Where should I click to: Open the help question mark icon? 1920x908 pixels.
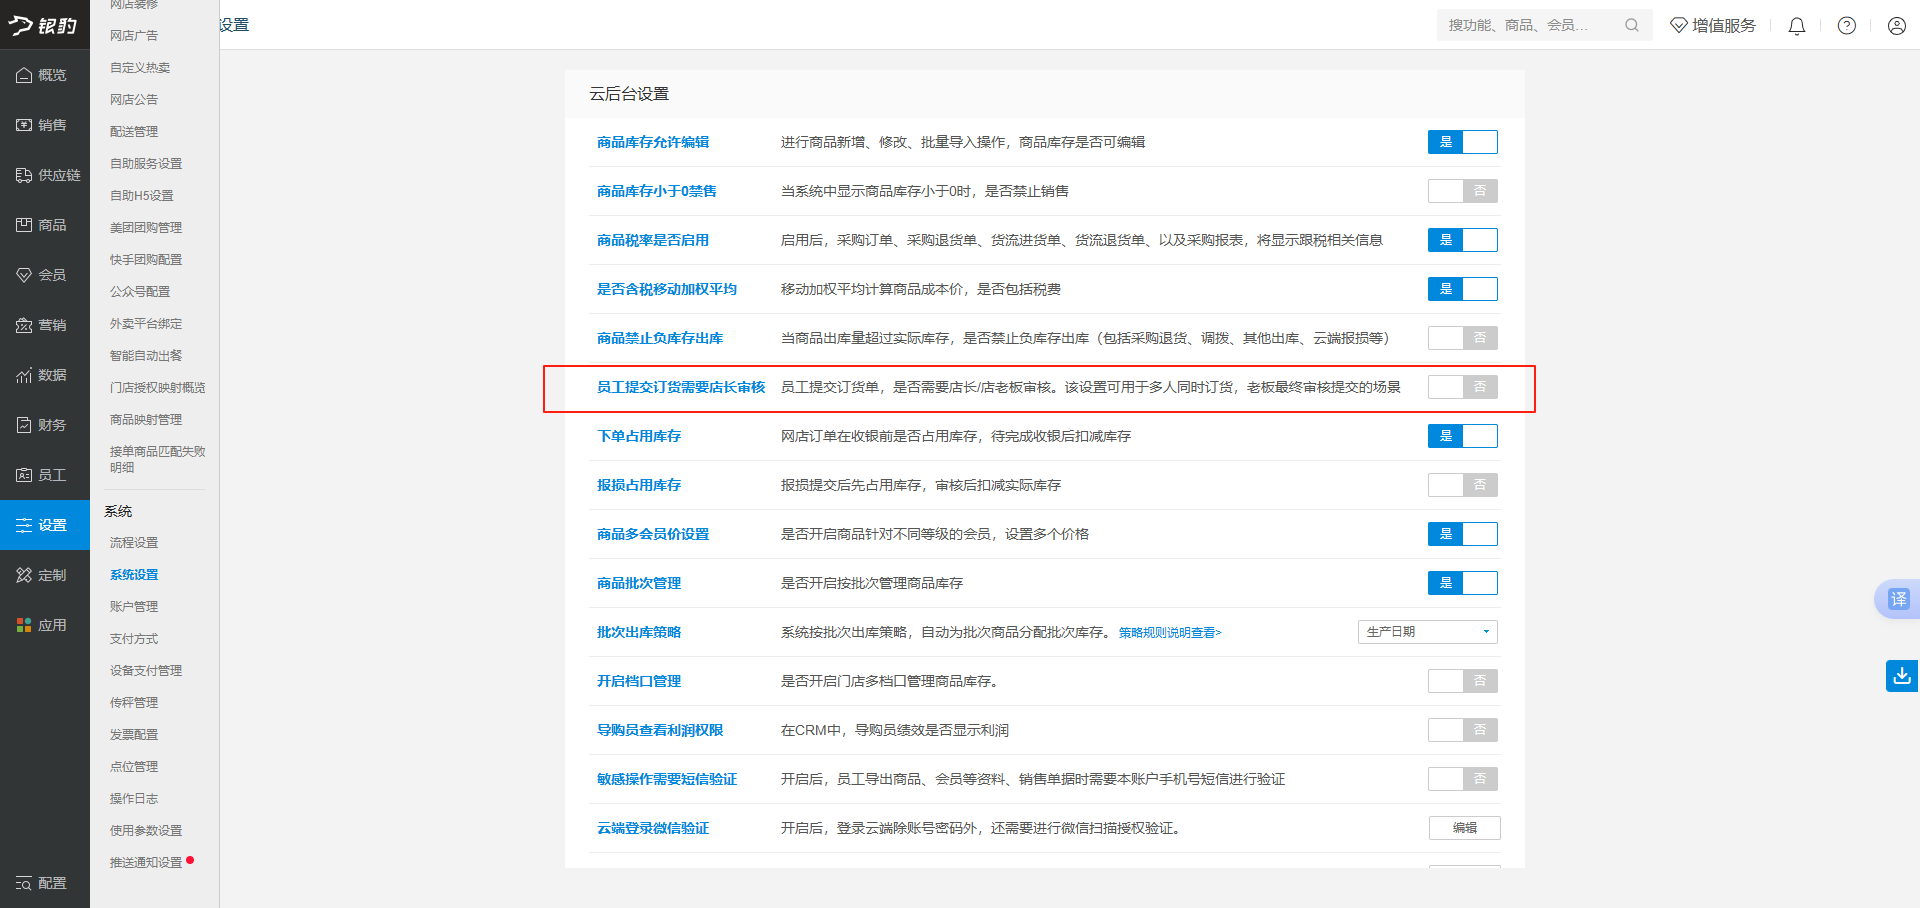pos(1846,26)
